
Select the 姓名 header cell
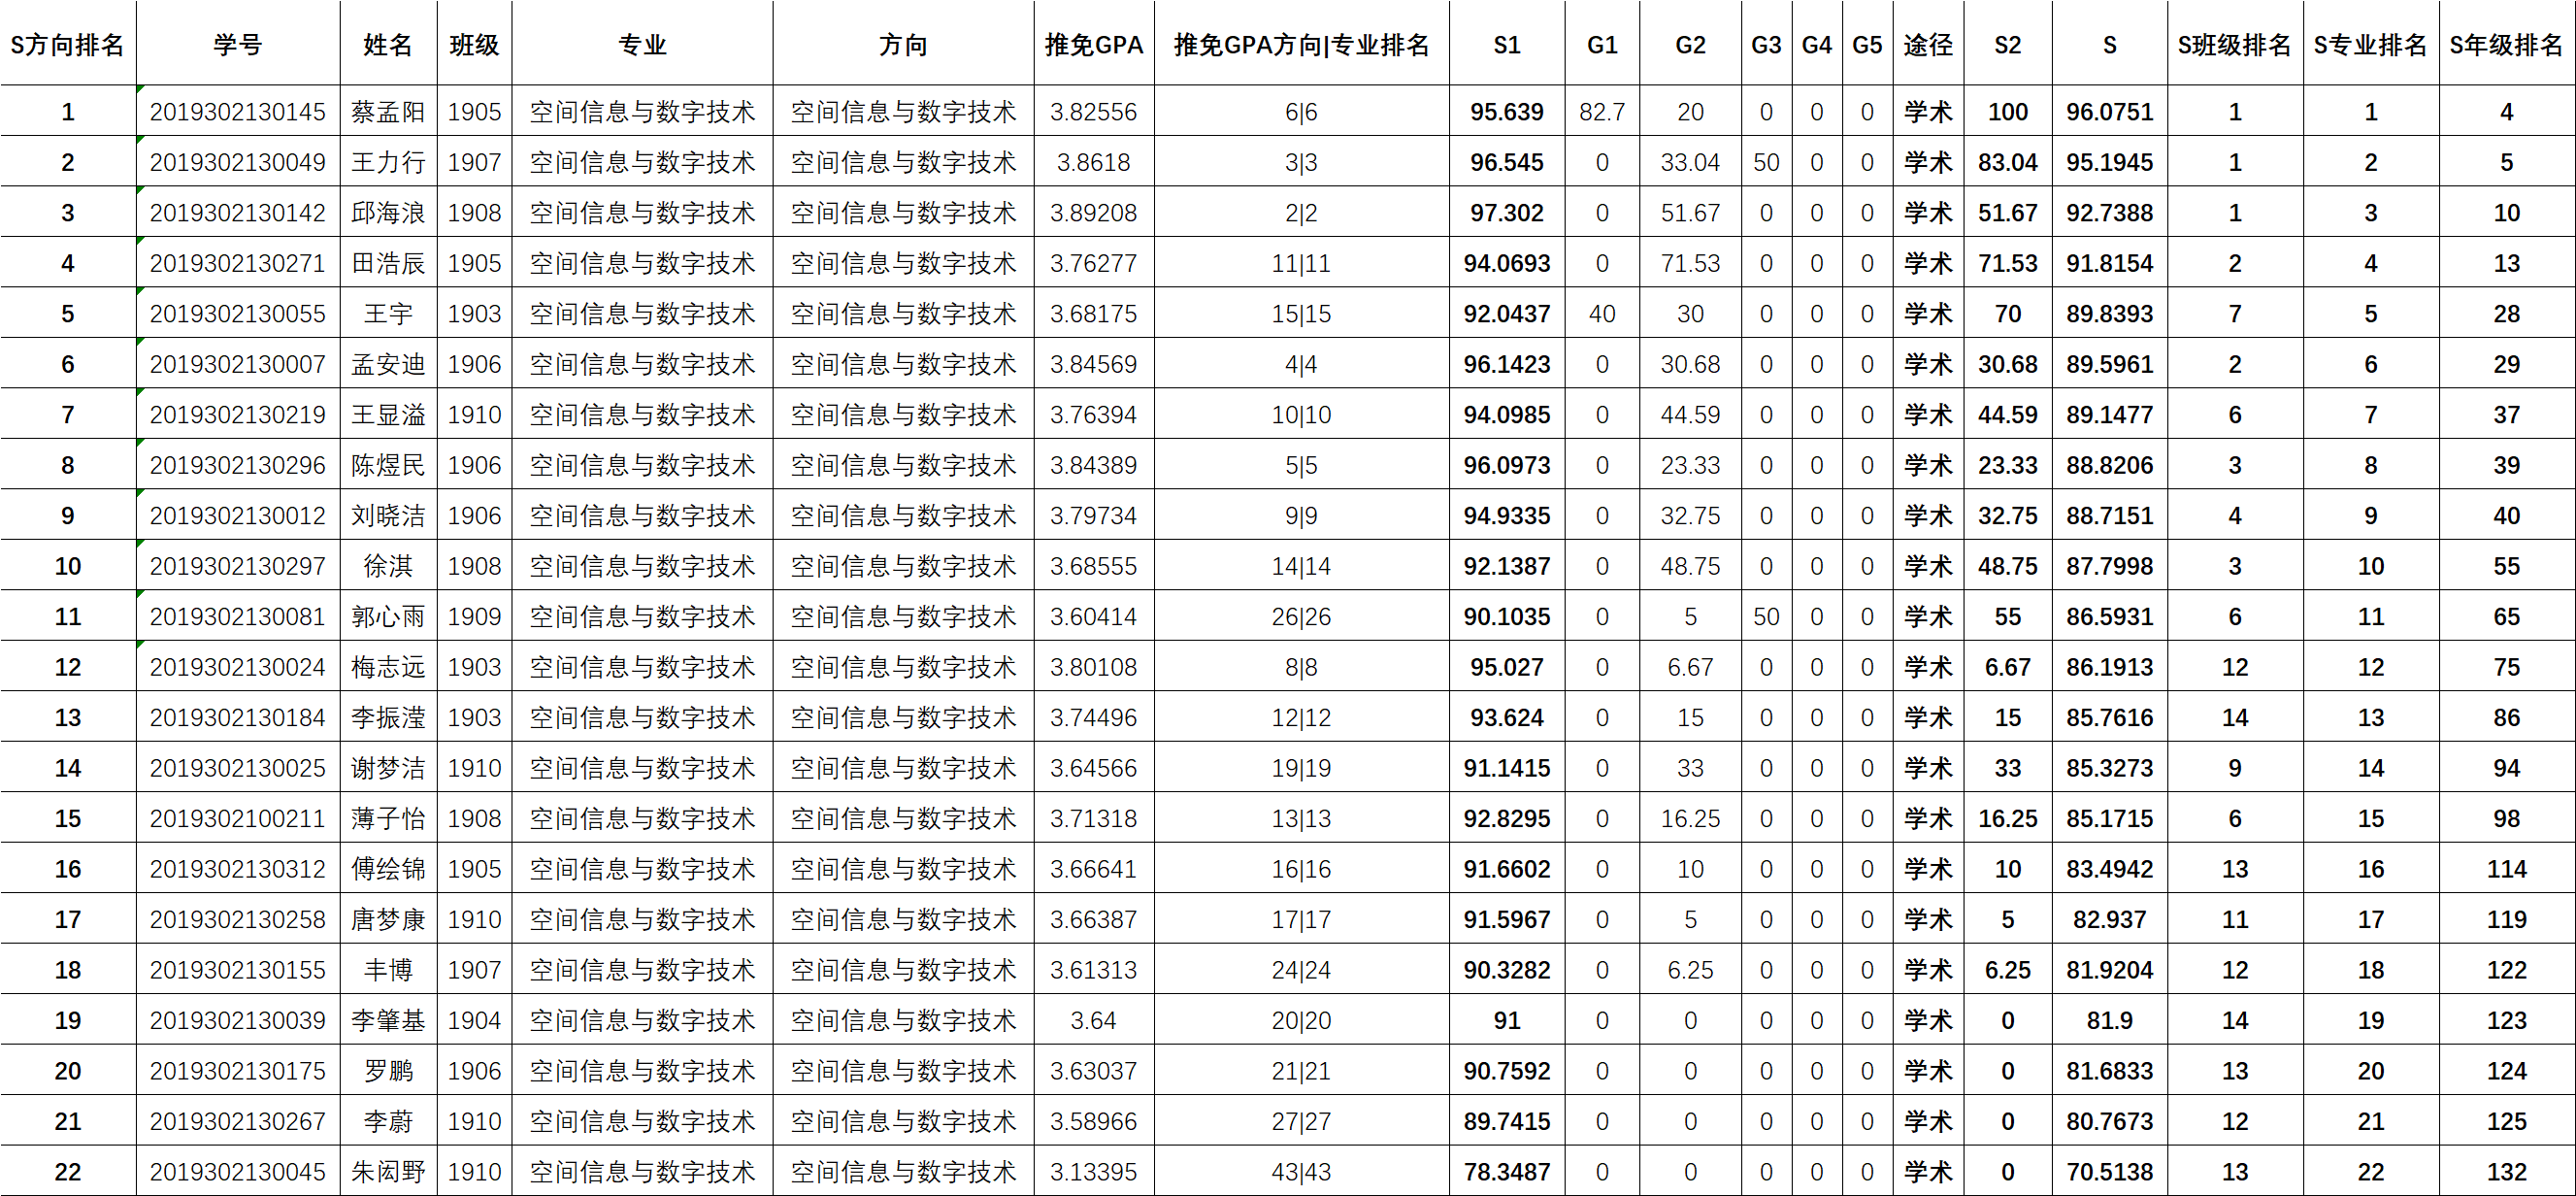[x=388, y=45]
